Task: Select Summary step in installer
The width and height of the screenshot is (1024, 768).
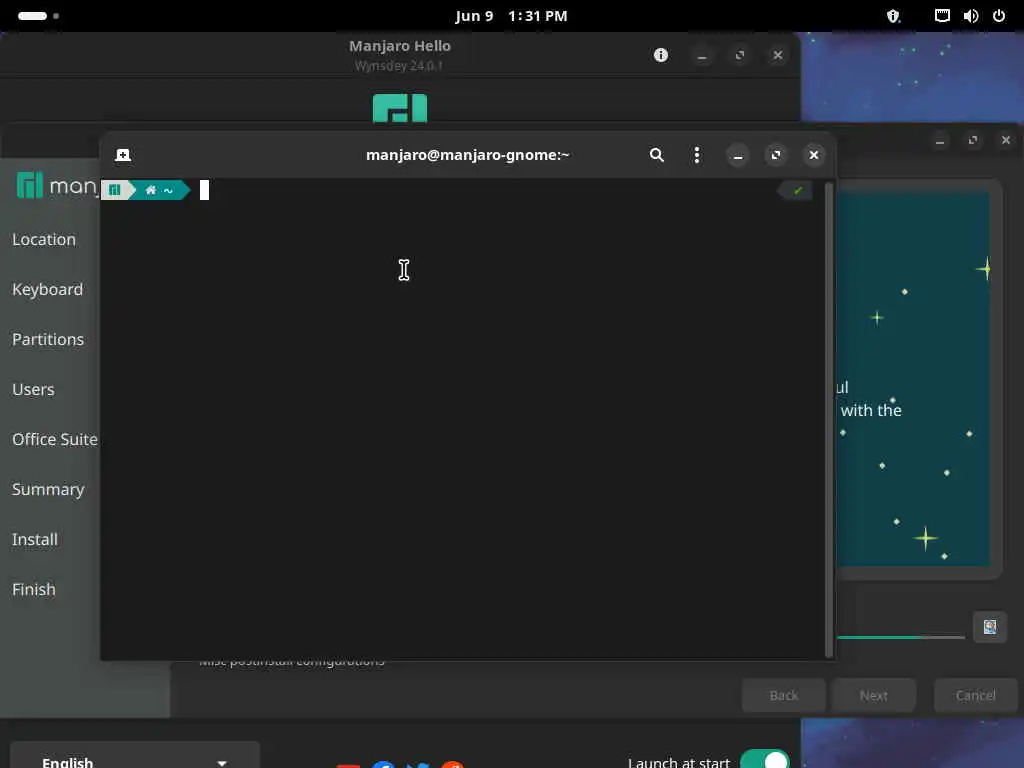Action: click(x=48, y=490)
